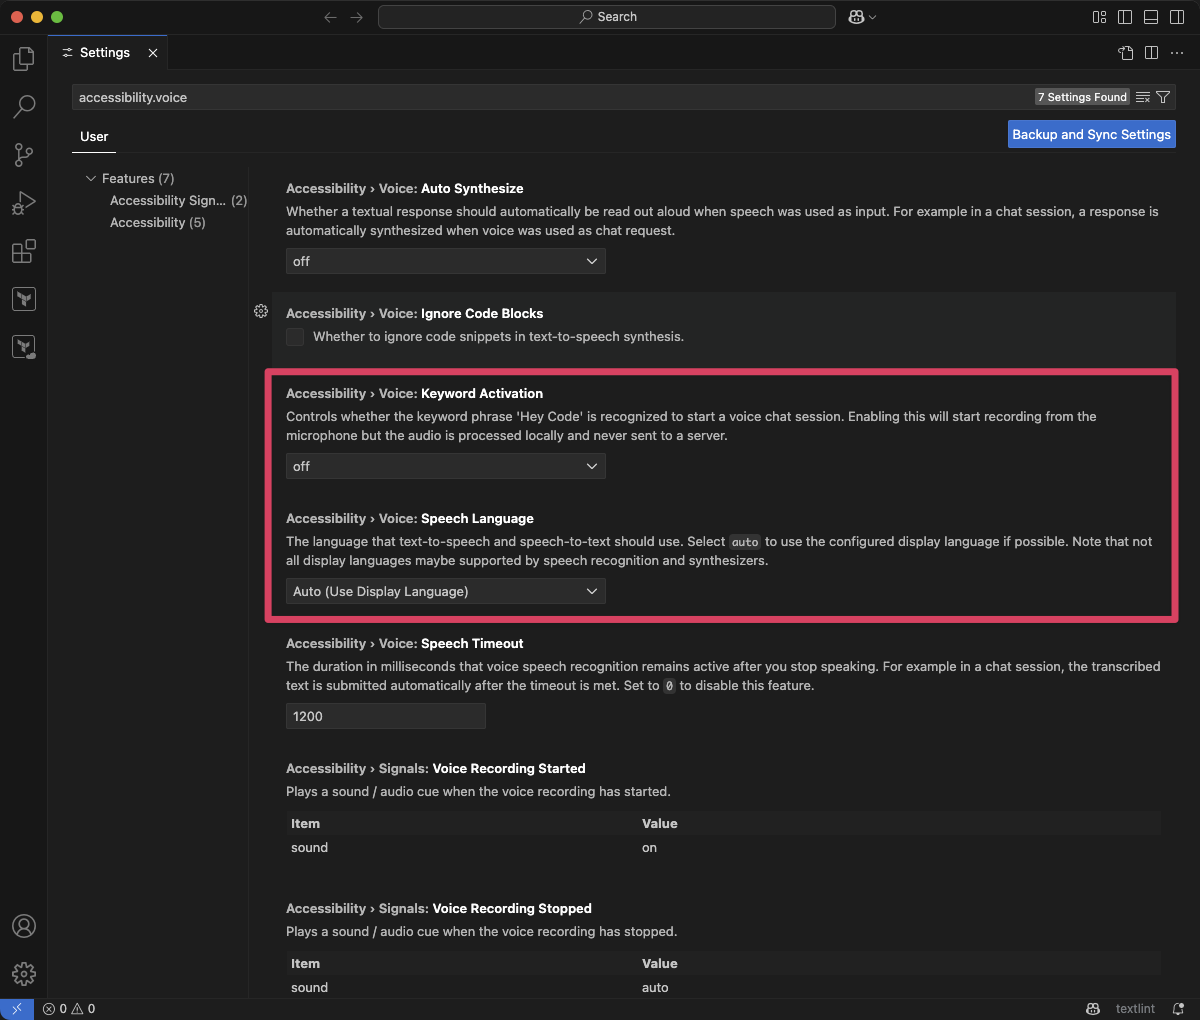Collapse the Features tree group
The height and width of the screenshot is (1020, 1200).
91,179
